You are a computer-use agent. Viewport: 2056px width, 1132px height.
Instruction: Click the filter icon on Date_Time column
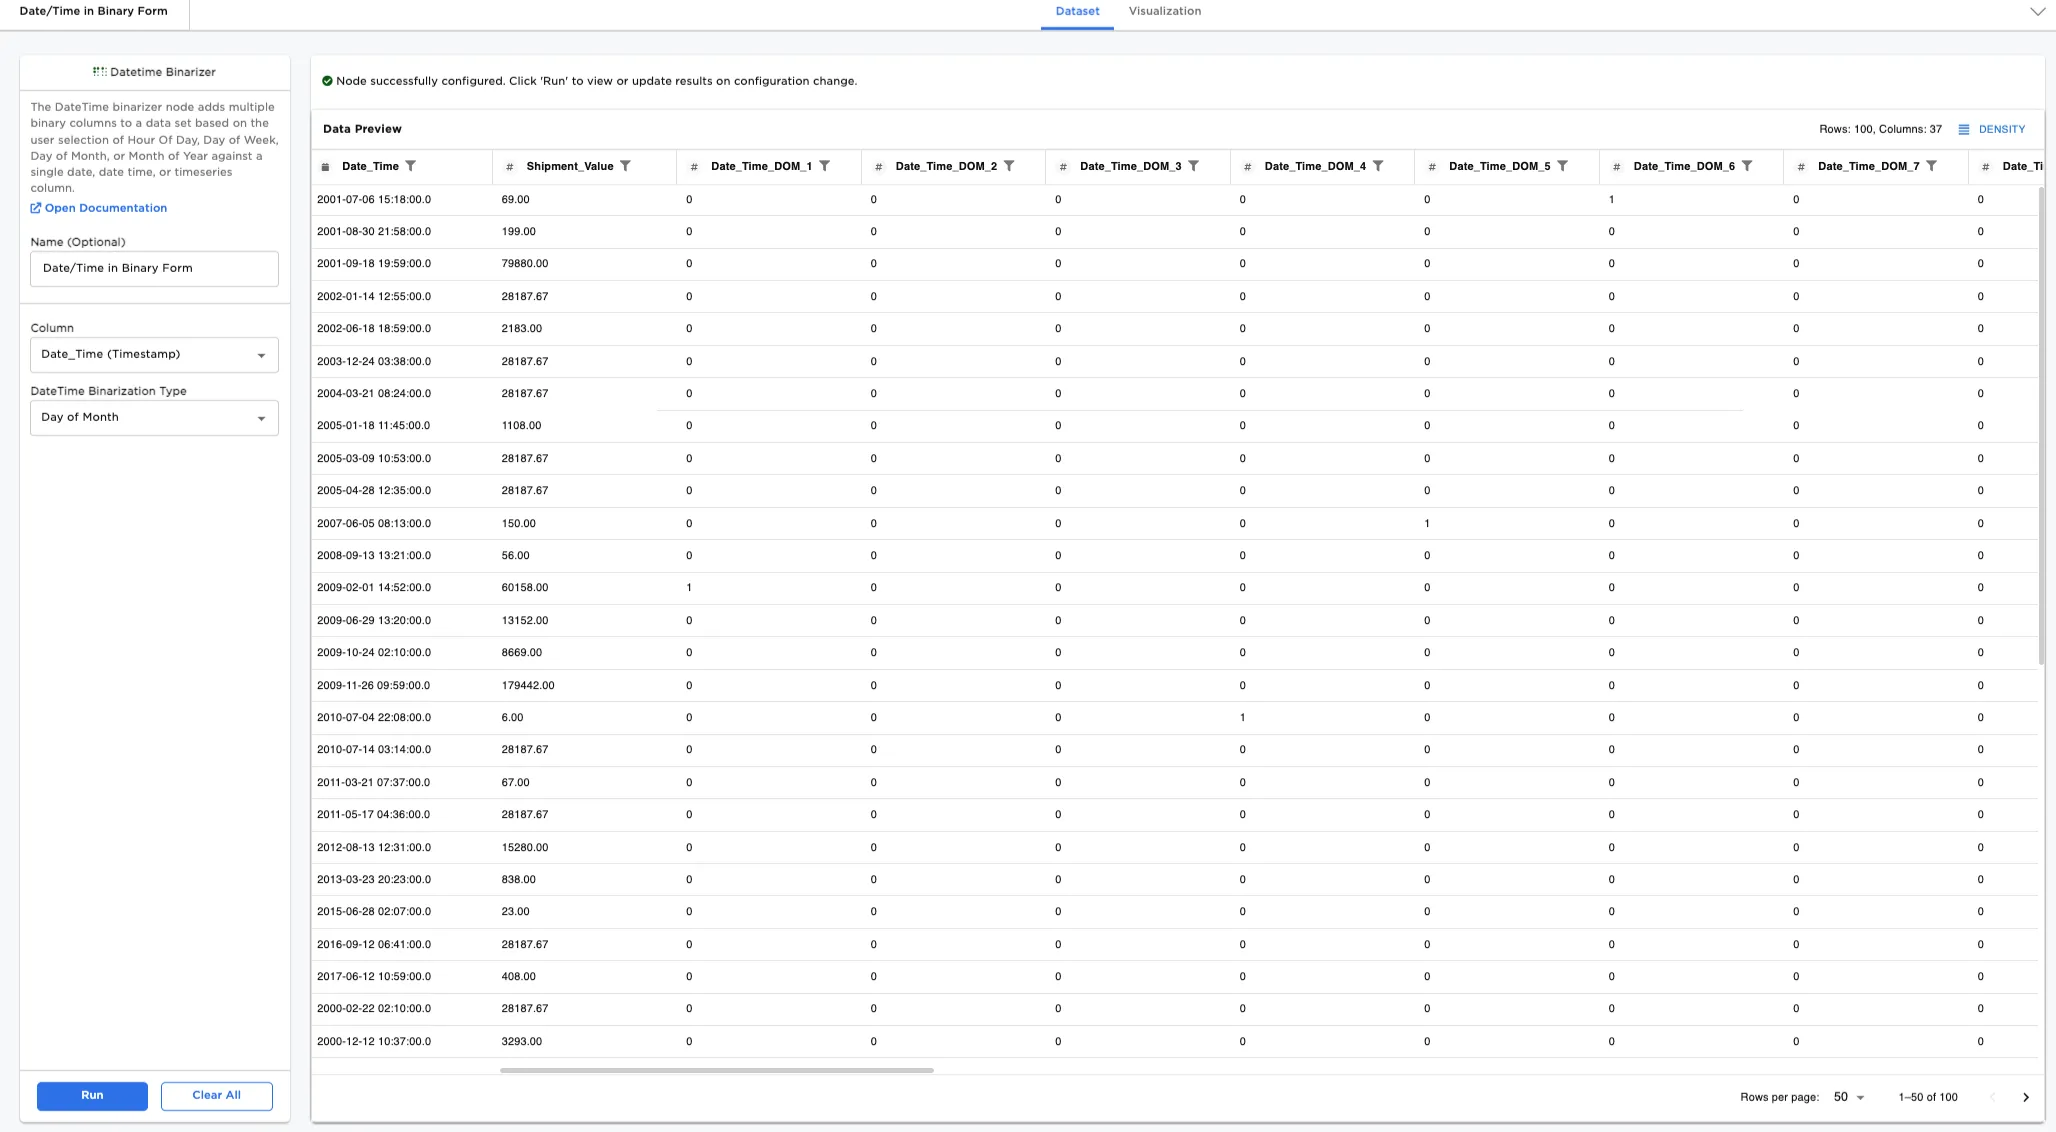[410, 166]
